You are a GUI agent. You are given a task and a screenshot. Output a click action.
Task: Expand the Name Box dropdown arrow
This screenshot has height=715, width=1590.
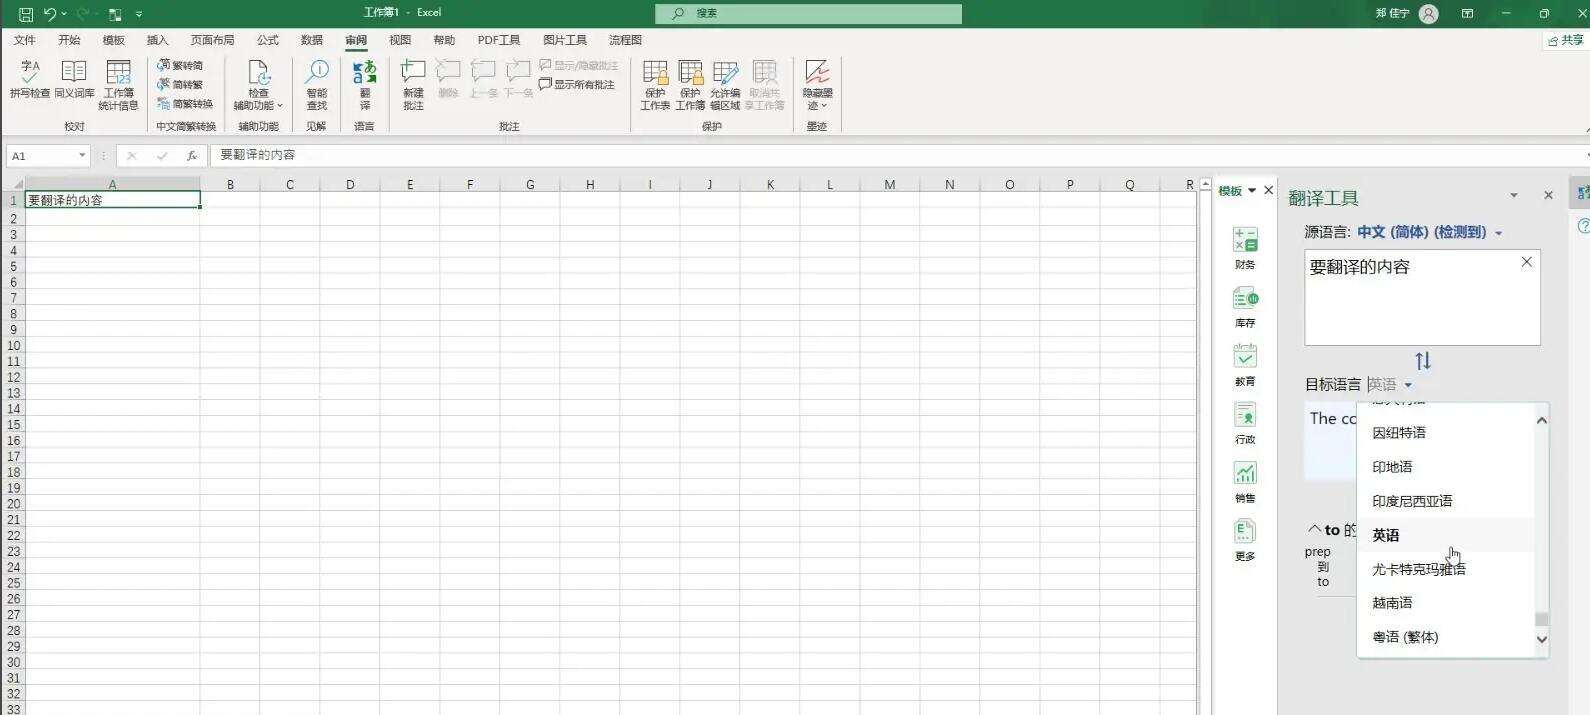(x=81, y=156)
